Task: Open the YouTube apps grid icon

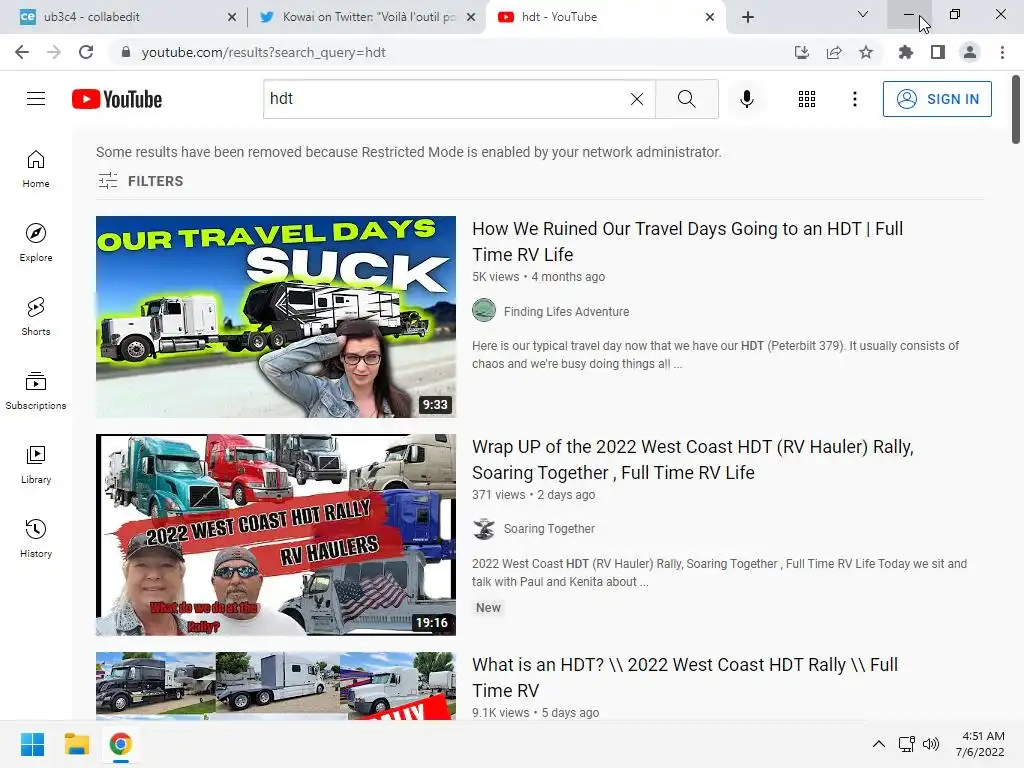Action: (807, 99)
